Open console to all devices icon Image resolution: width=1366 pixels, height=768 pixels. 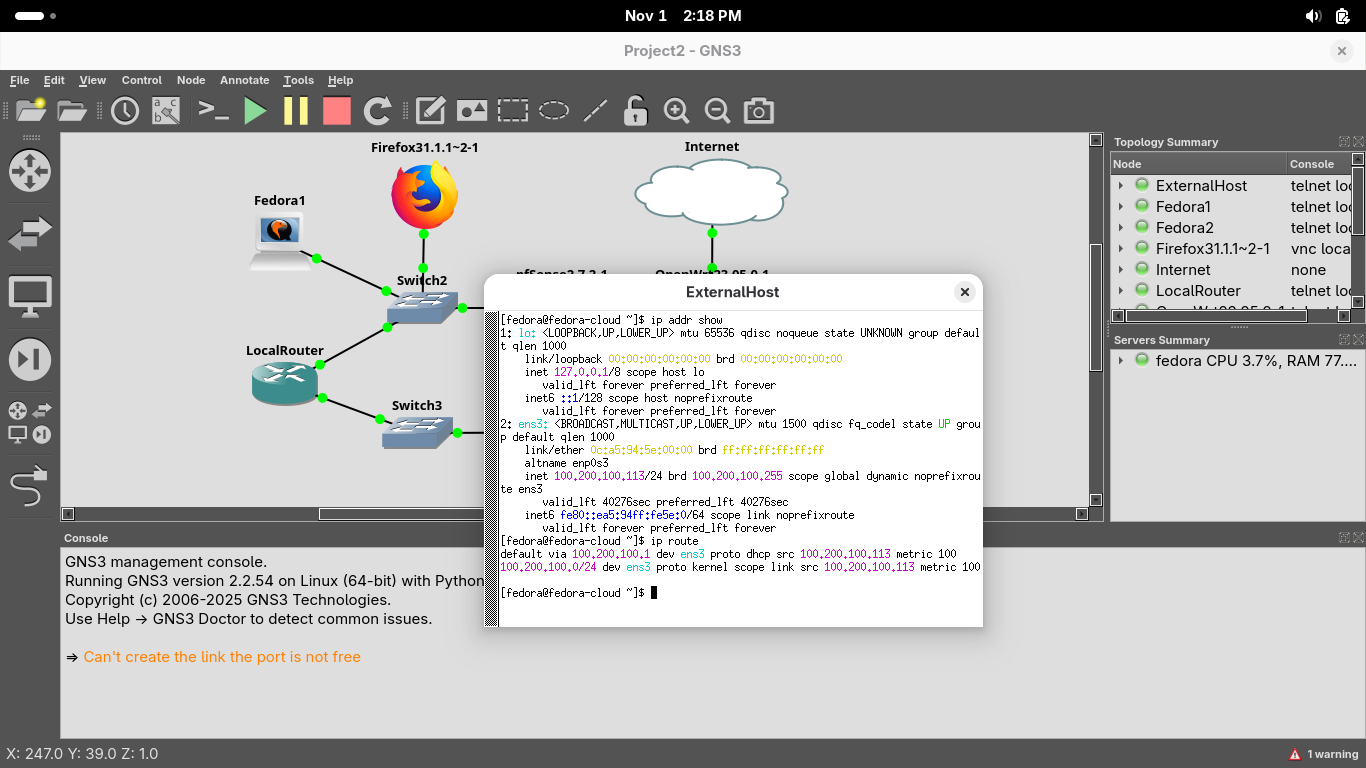[214, 111]
